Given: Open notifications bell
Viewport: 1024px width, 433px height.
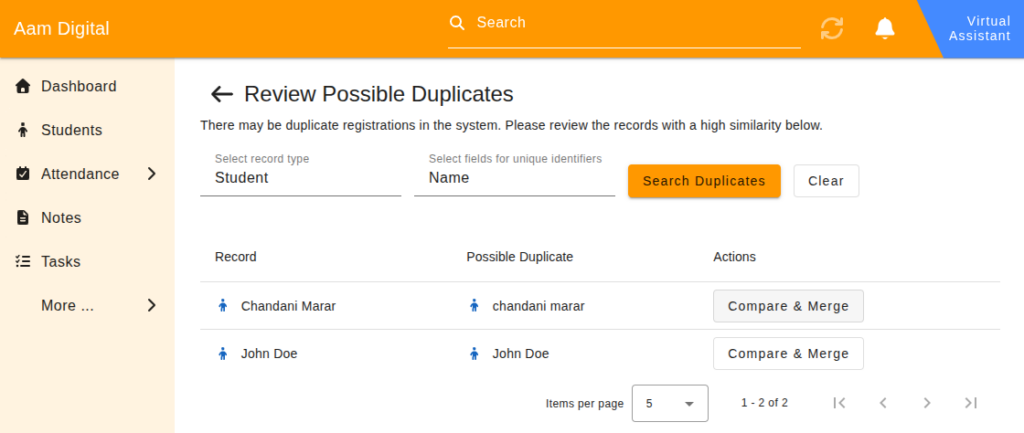Looking at the screenshot, I should coord(884,28).
